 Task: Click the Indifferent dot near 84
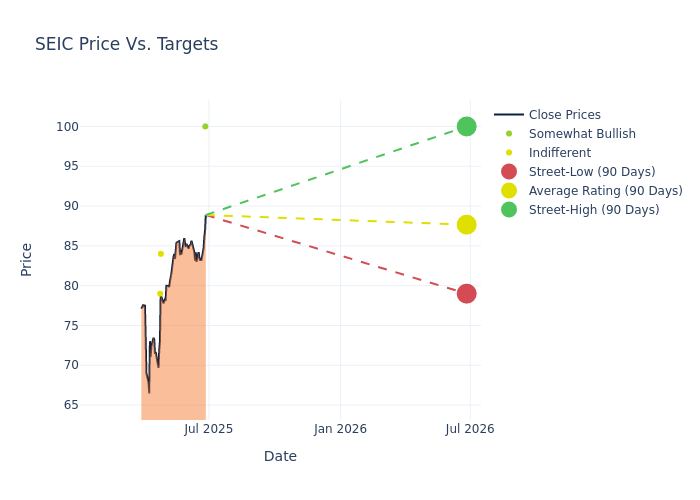160,254
